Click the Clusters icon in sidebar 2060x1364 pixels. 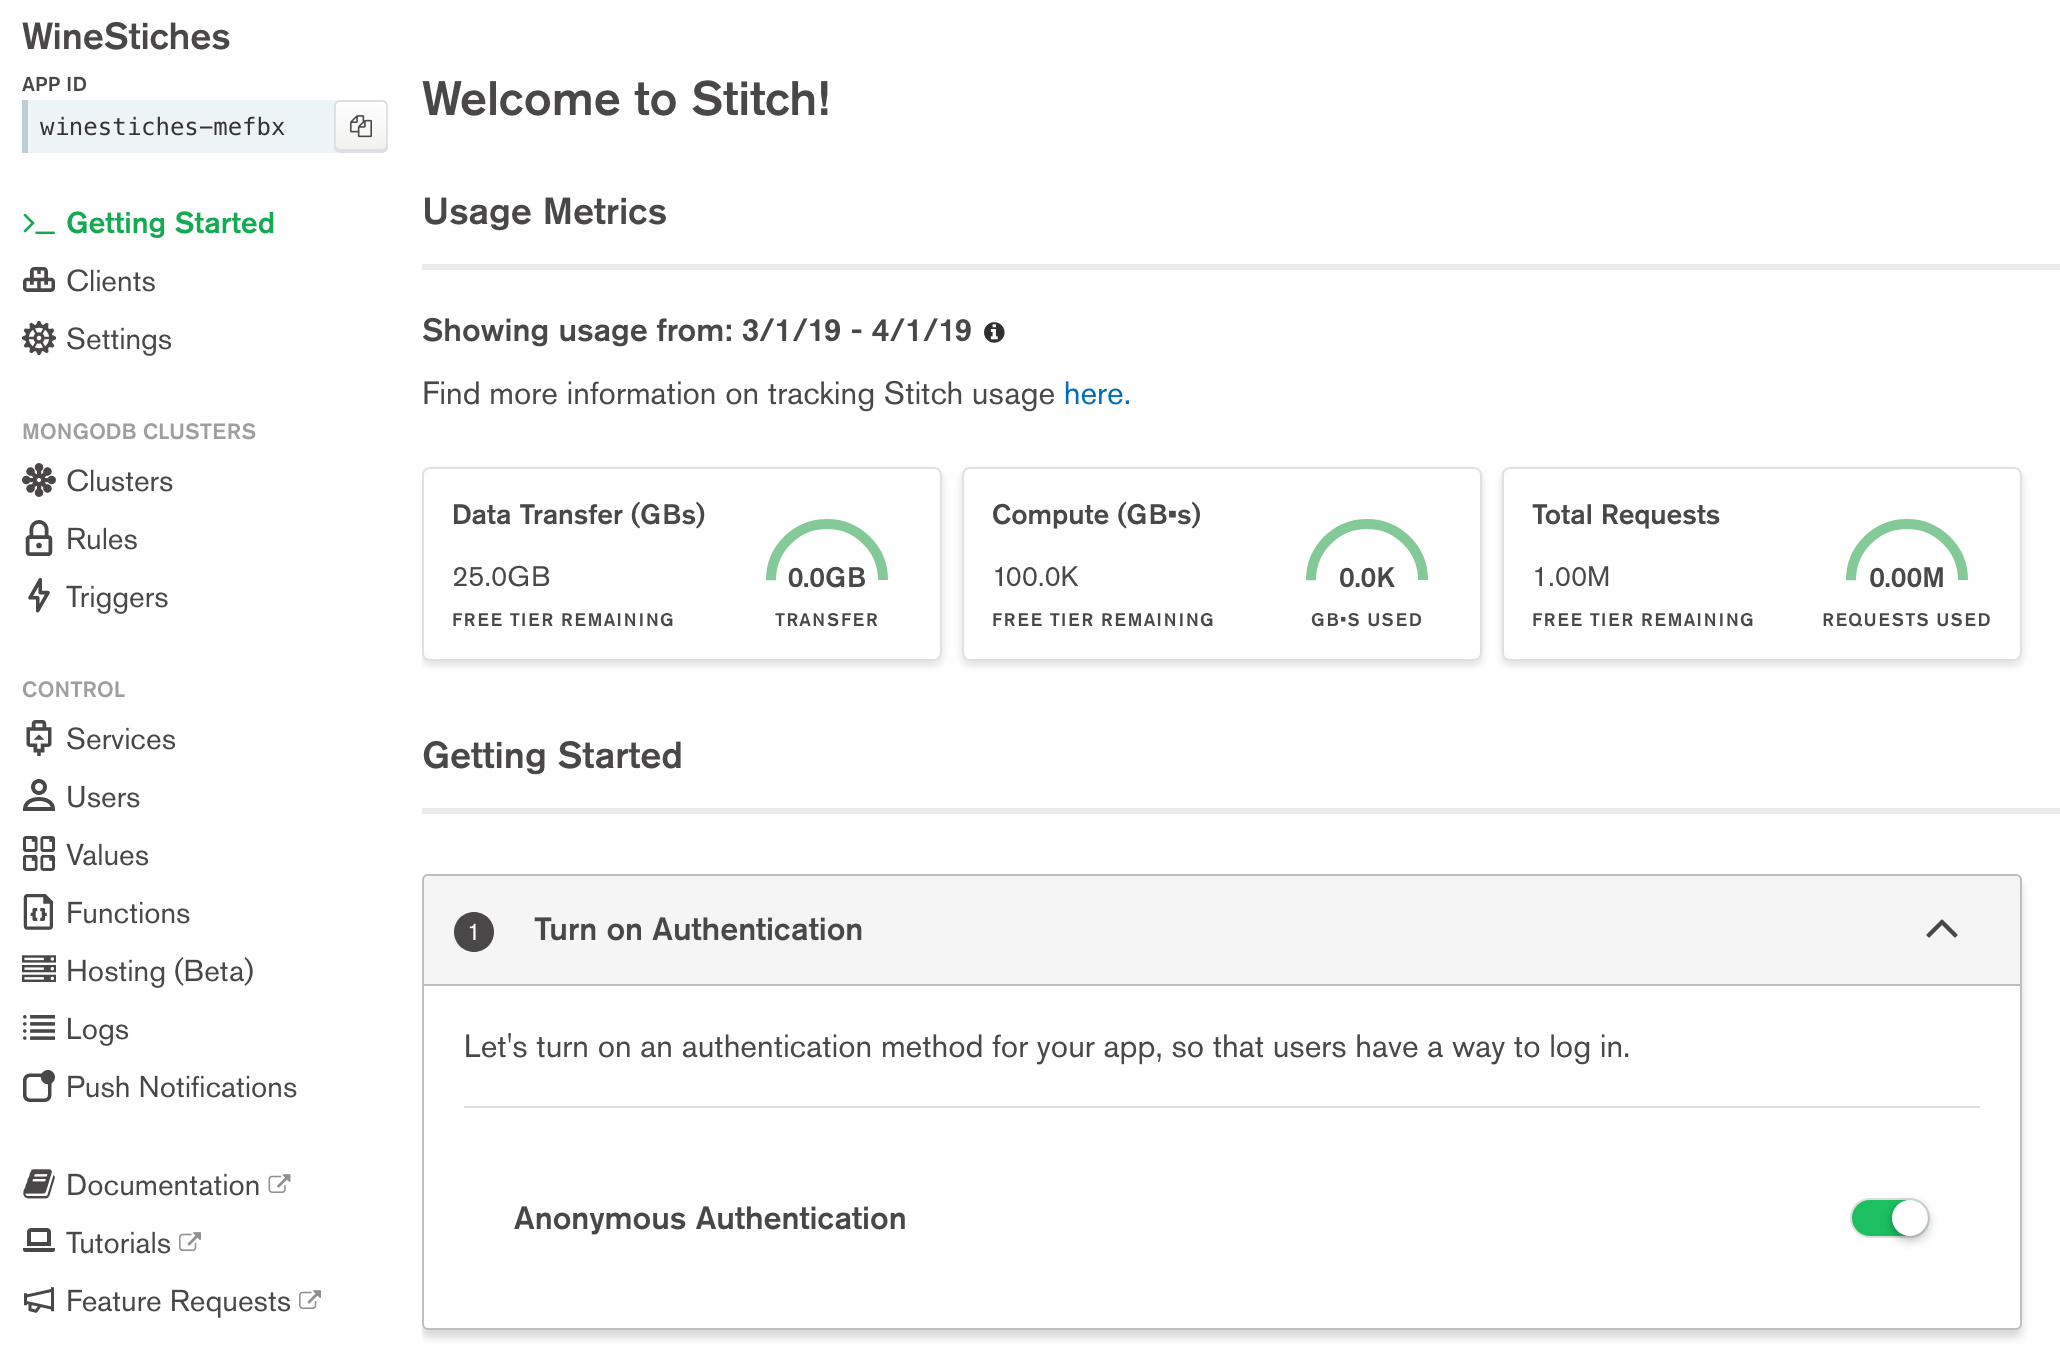coord(39,481)
